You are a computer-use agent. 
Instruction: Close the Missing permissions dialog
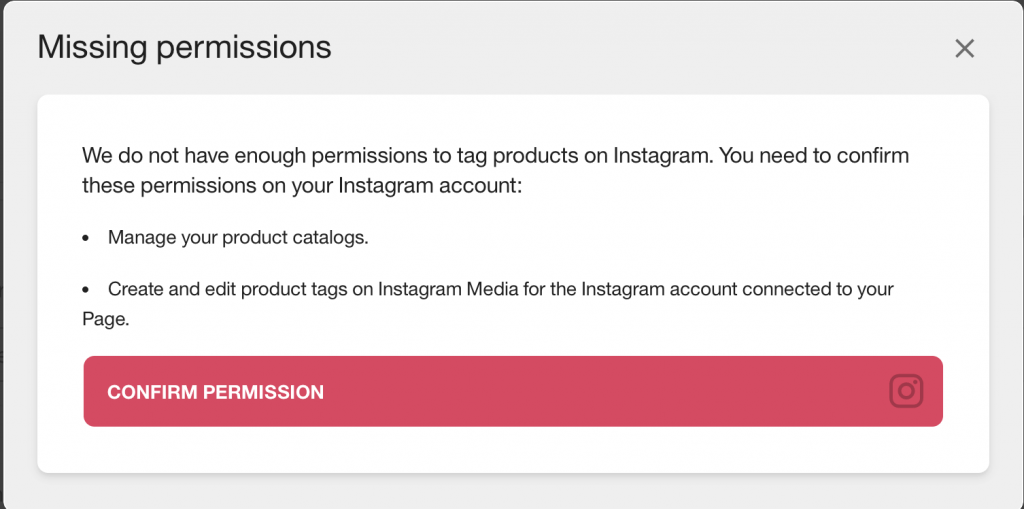point(964,48)
